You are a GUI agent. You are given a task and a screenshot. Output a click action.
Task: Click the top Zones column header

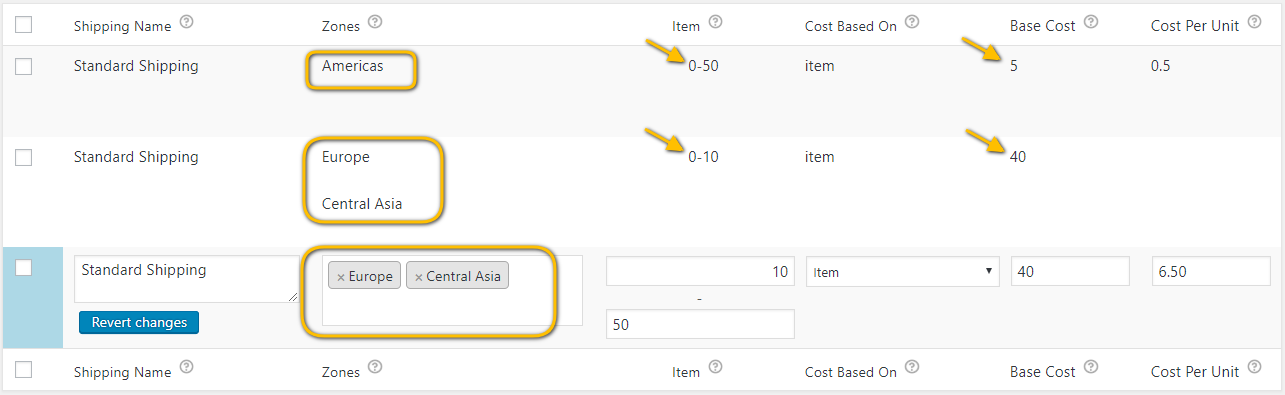(x=340, y=26)
